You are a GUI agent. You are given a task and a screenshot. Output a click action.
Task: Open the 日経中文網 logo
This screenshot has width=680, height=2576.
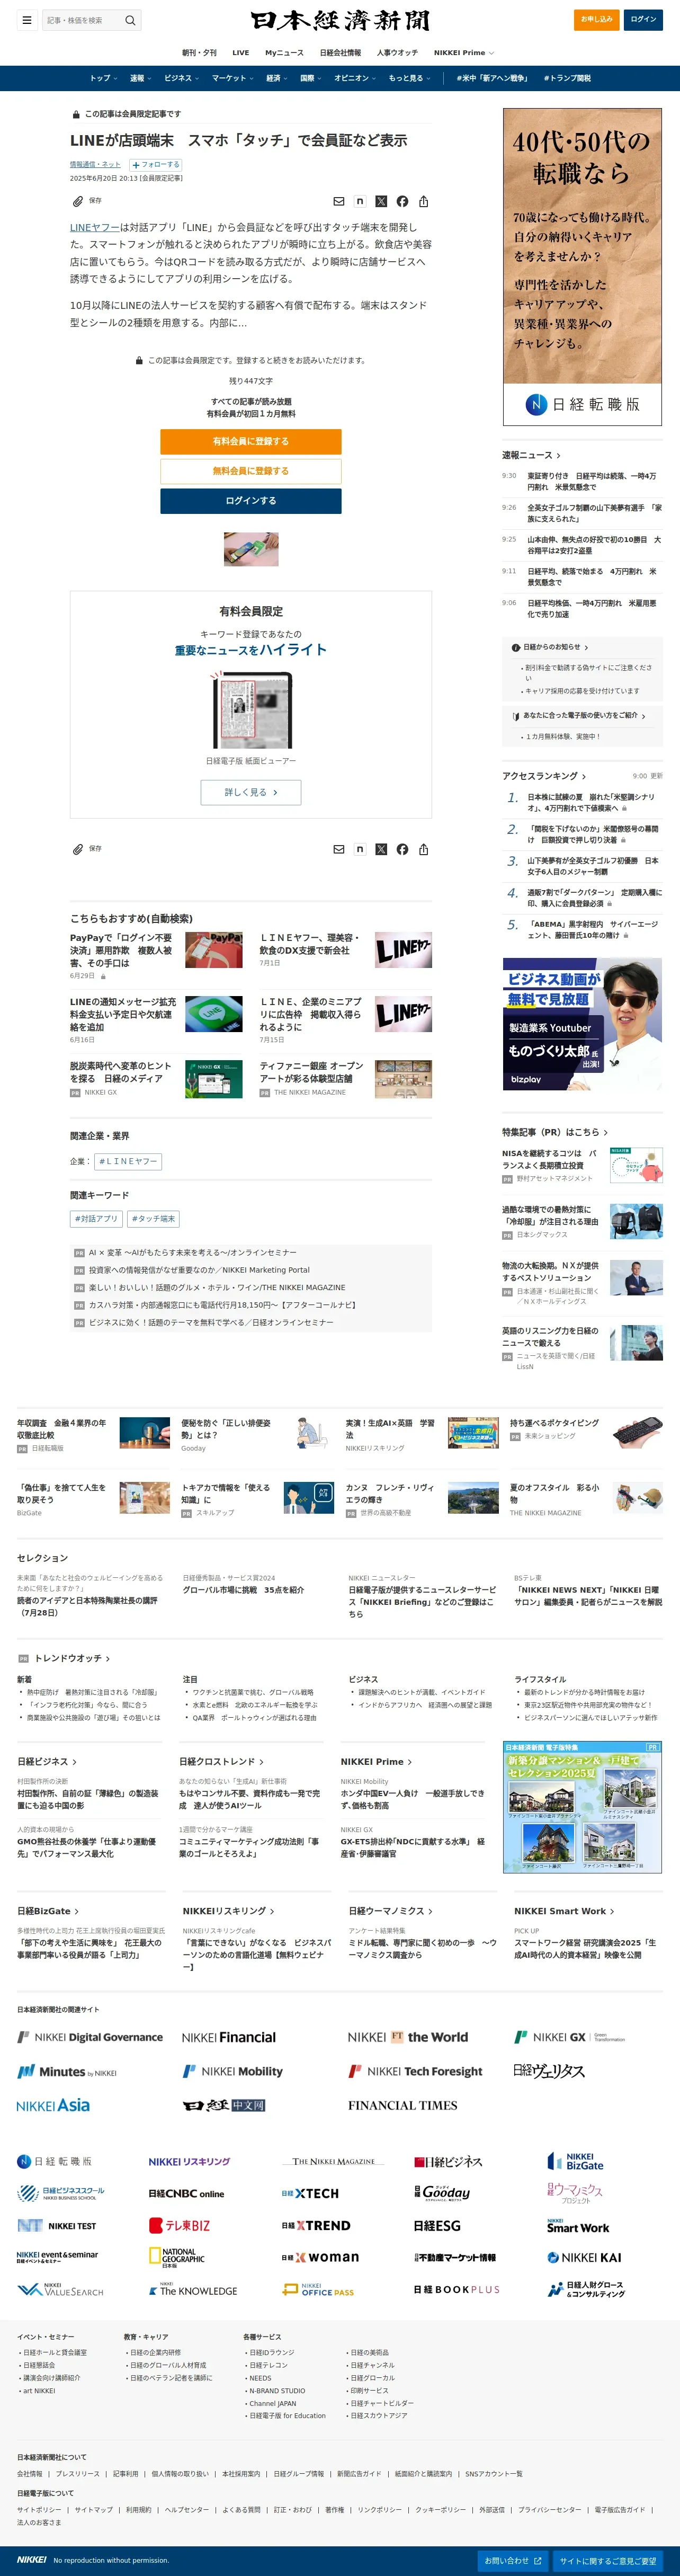click(224, 2105)
